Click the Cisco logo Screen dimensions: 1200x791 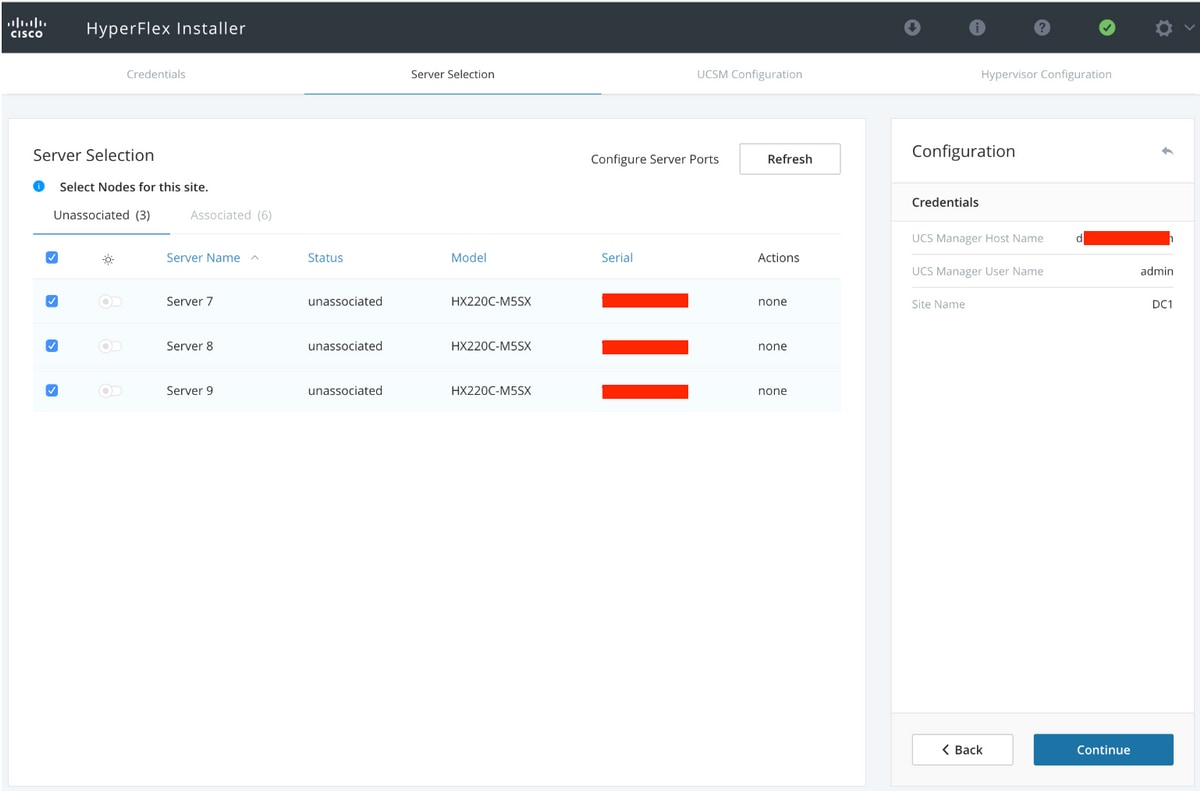(26, 27)
